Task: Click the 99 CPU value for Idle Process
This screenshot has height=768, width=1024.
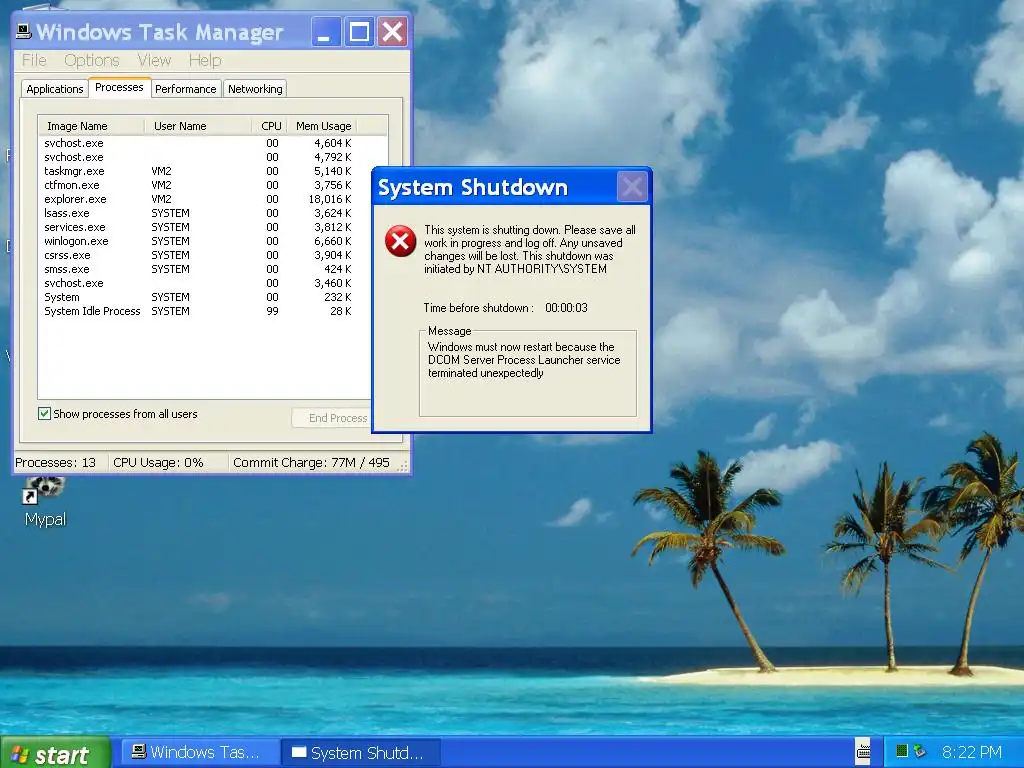Action: point(272,311)
